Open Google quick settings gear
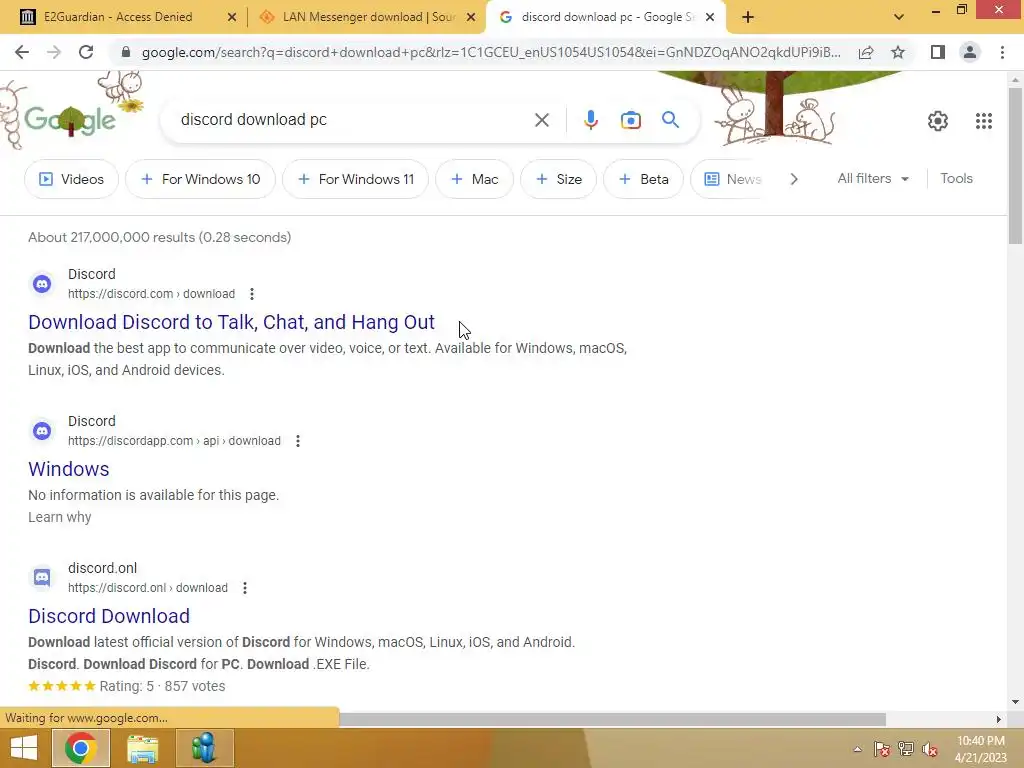1024x768 pixels. [x=938, y=121]
